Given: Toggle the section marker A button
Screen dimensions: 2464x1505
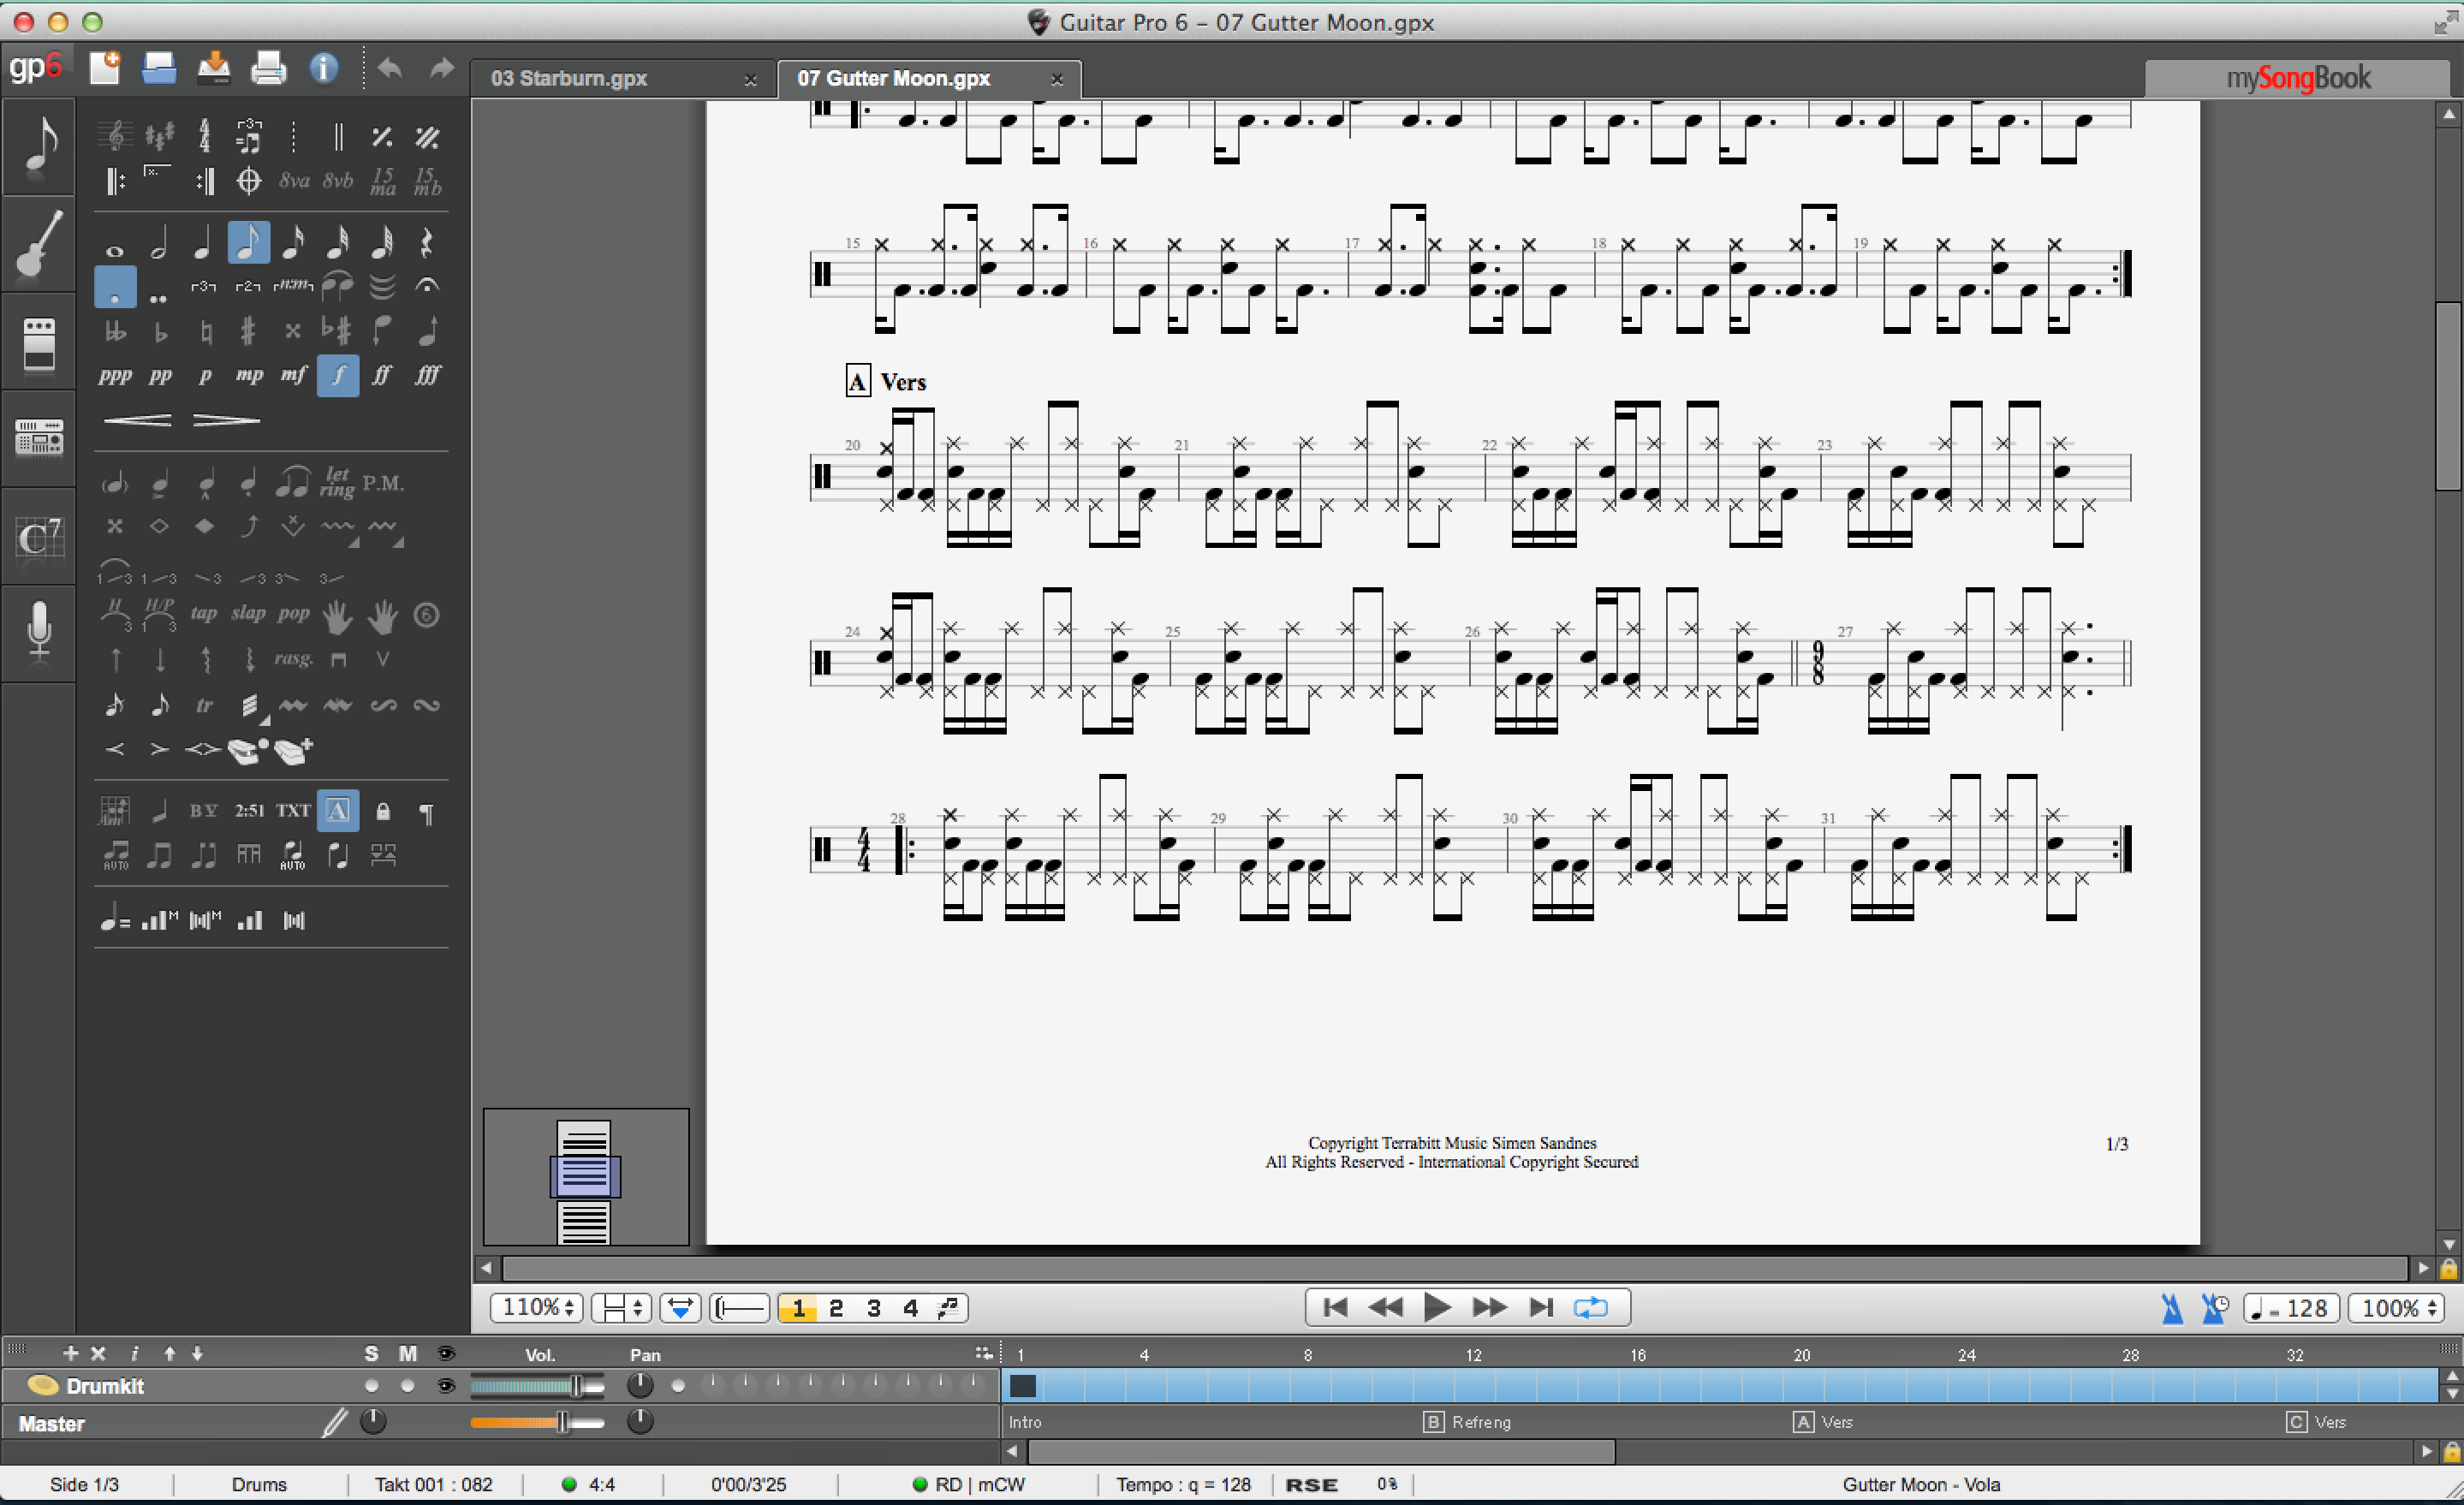Looking at the screenshot, I should tap(338, 811).
